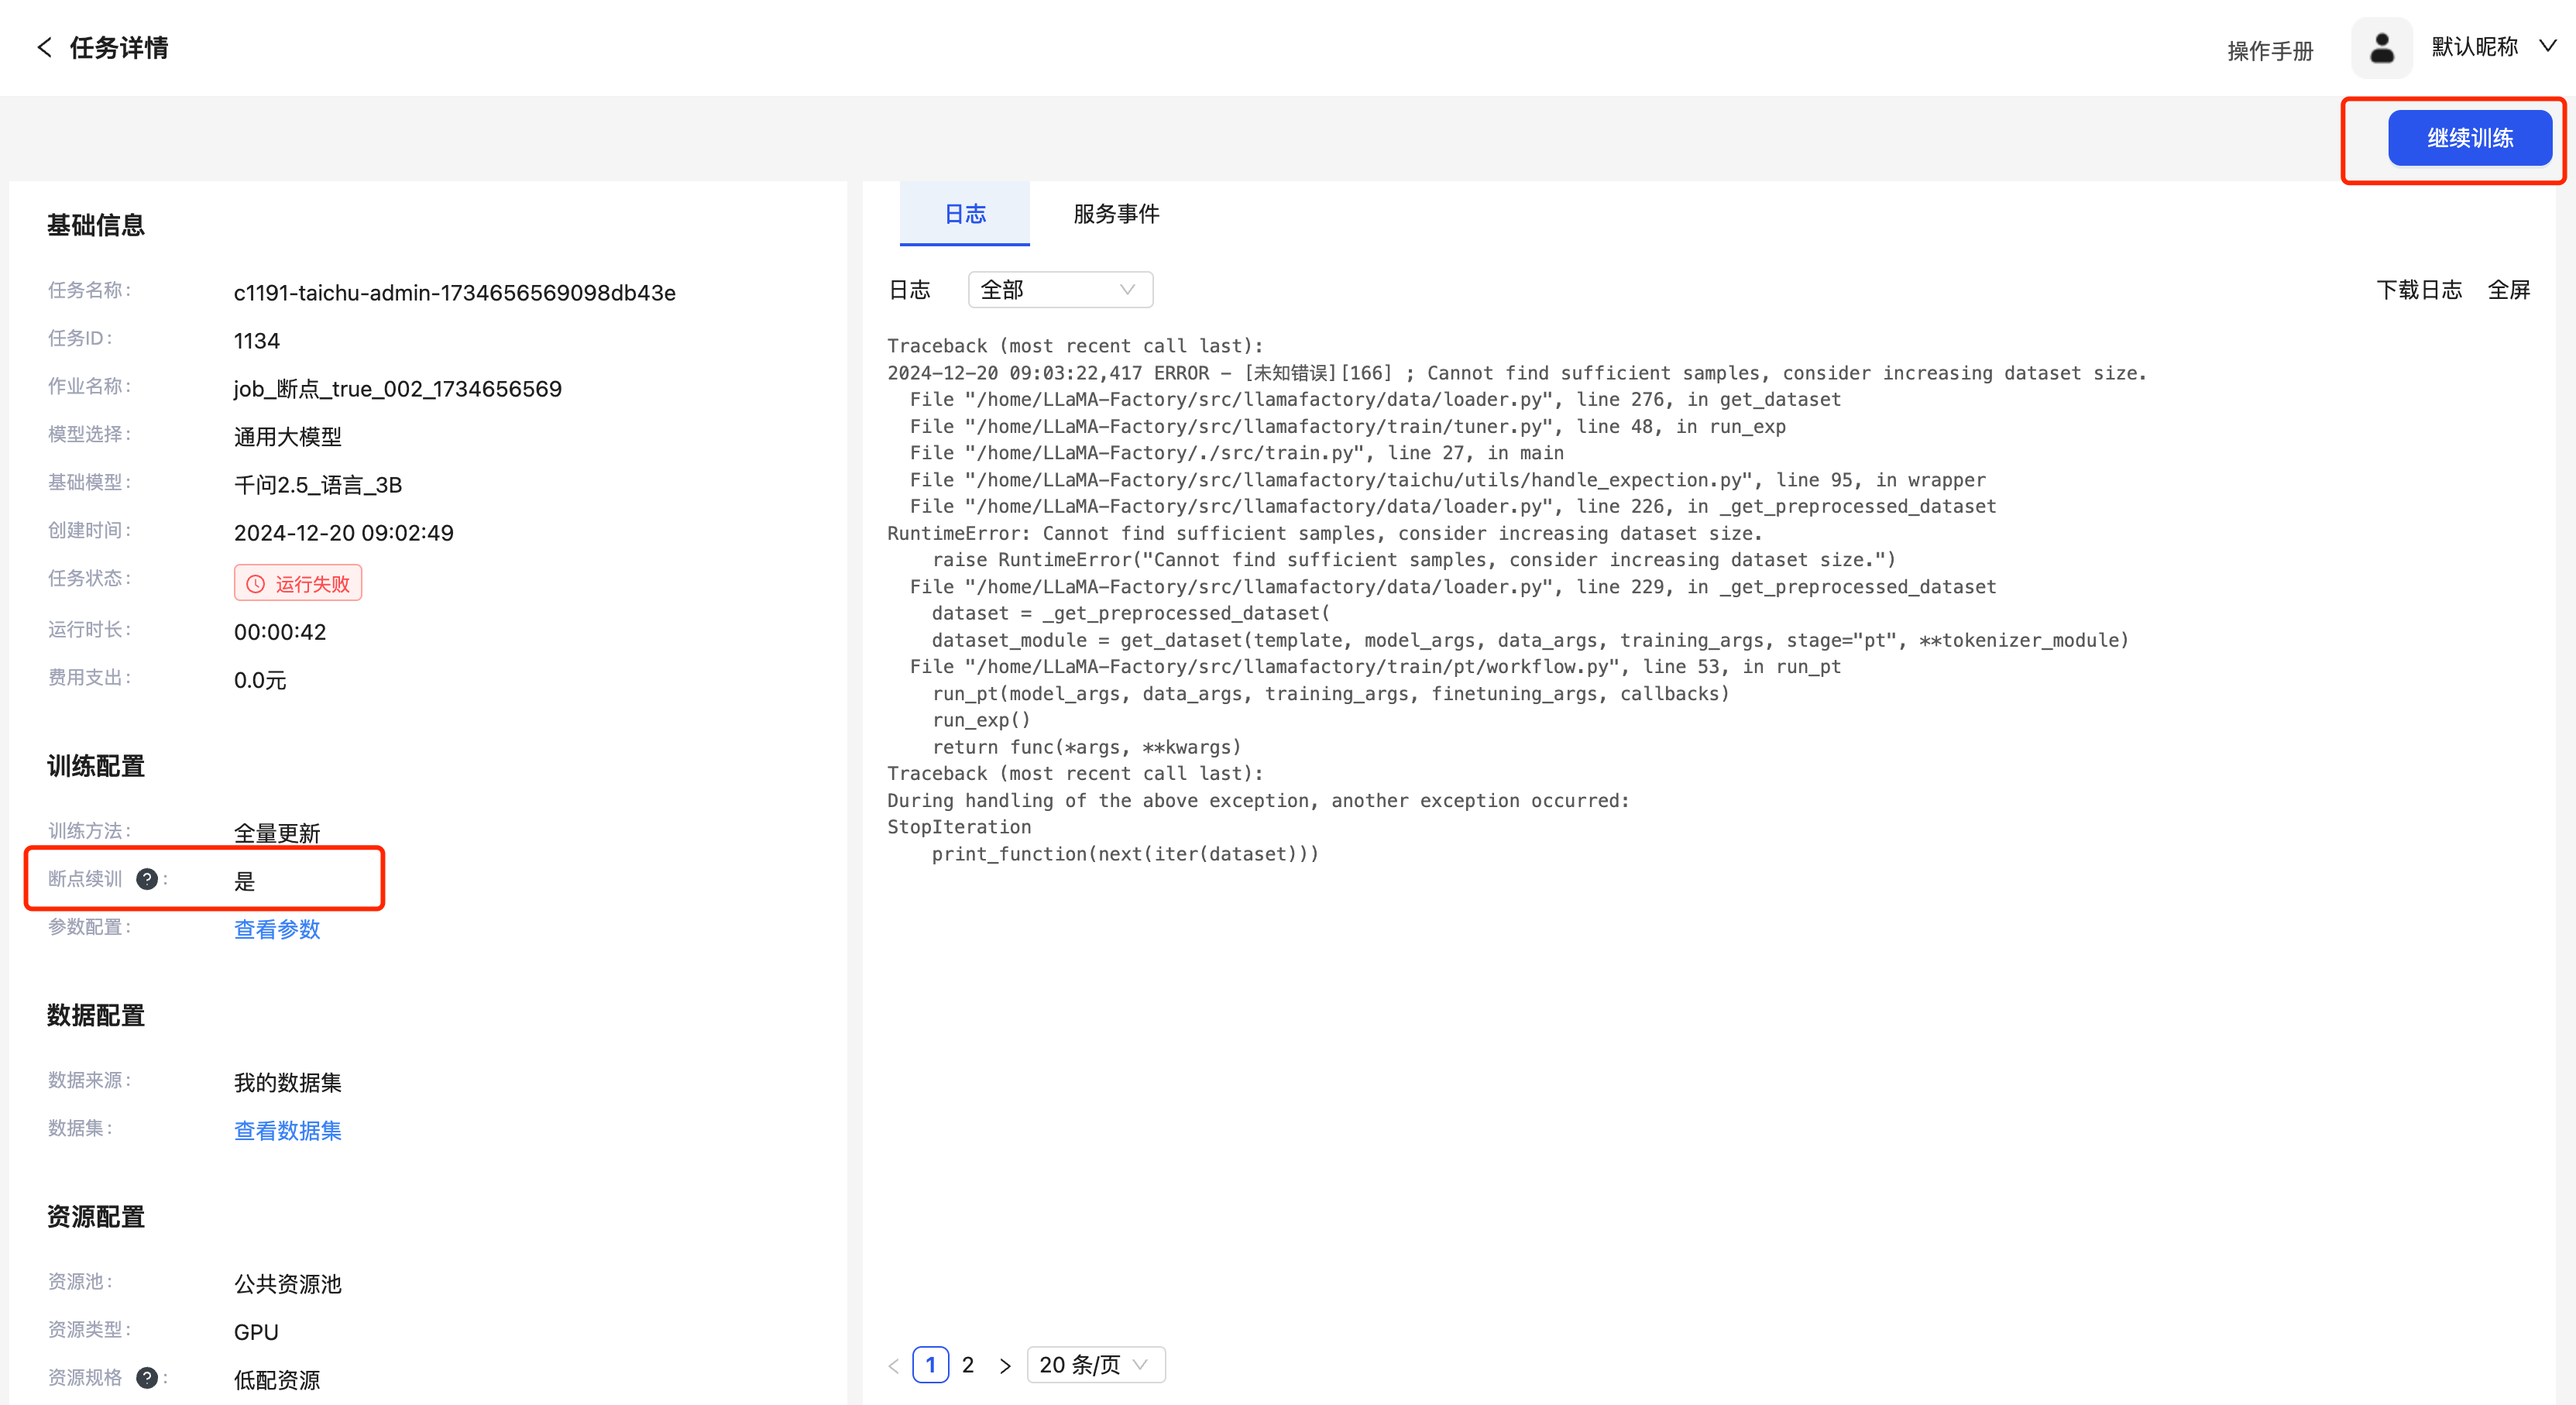Click 下载日志 to download logs
This screenshot has width=2576, height=1405.
pyautogui.click(x=2418, y=290)
